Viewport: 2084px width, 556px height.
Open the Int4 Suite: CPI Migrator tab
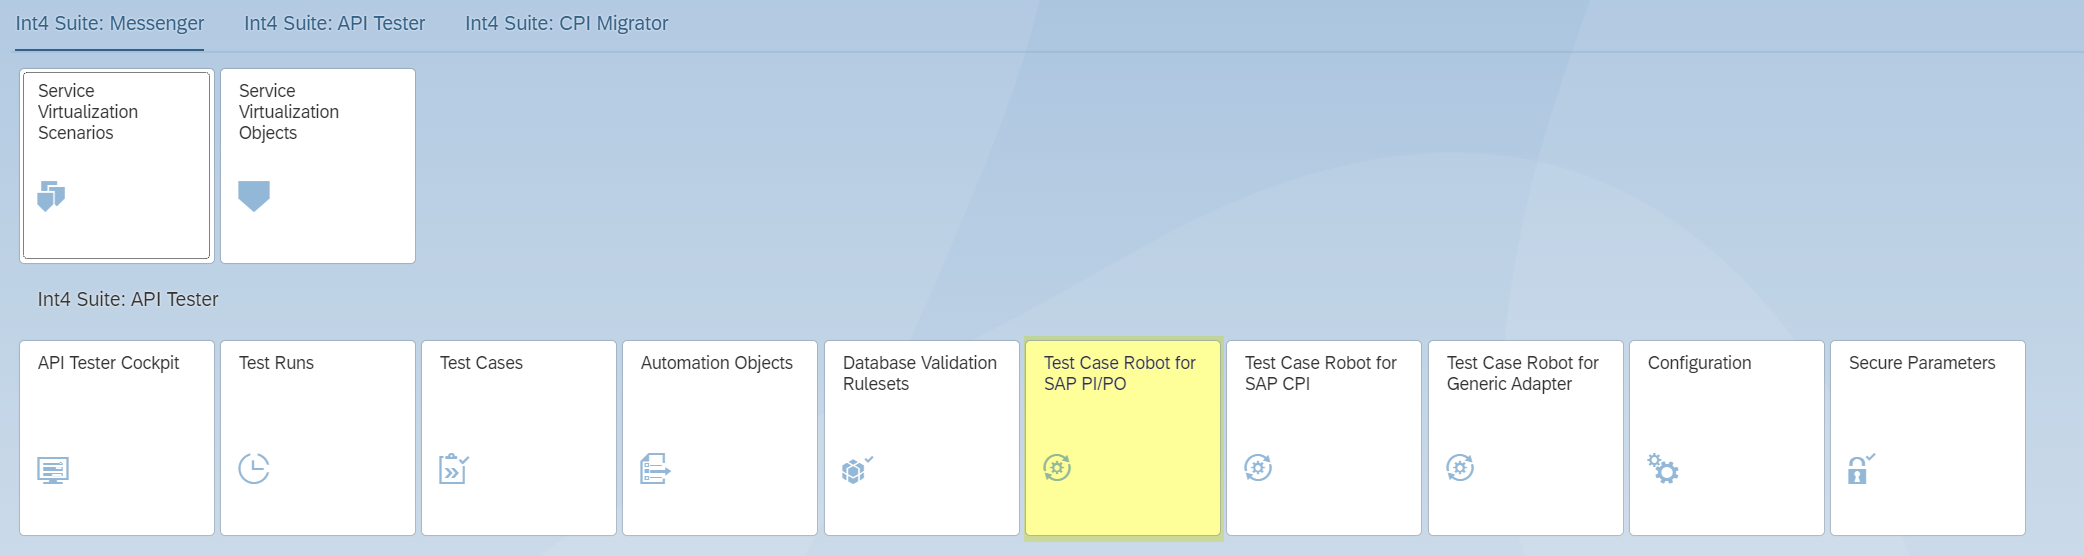click(x=566, y=23)
